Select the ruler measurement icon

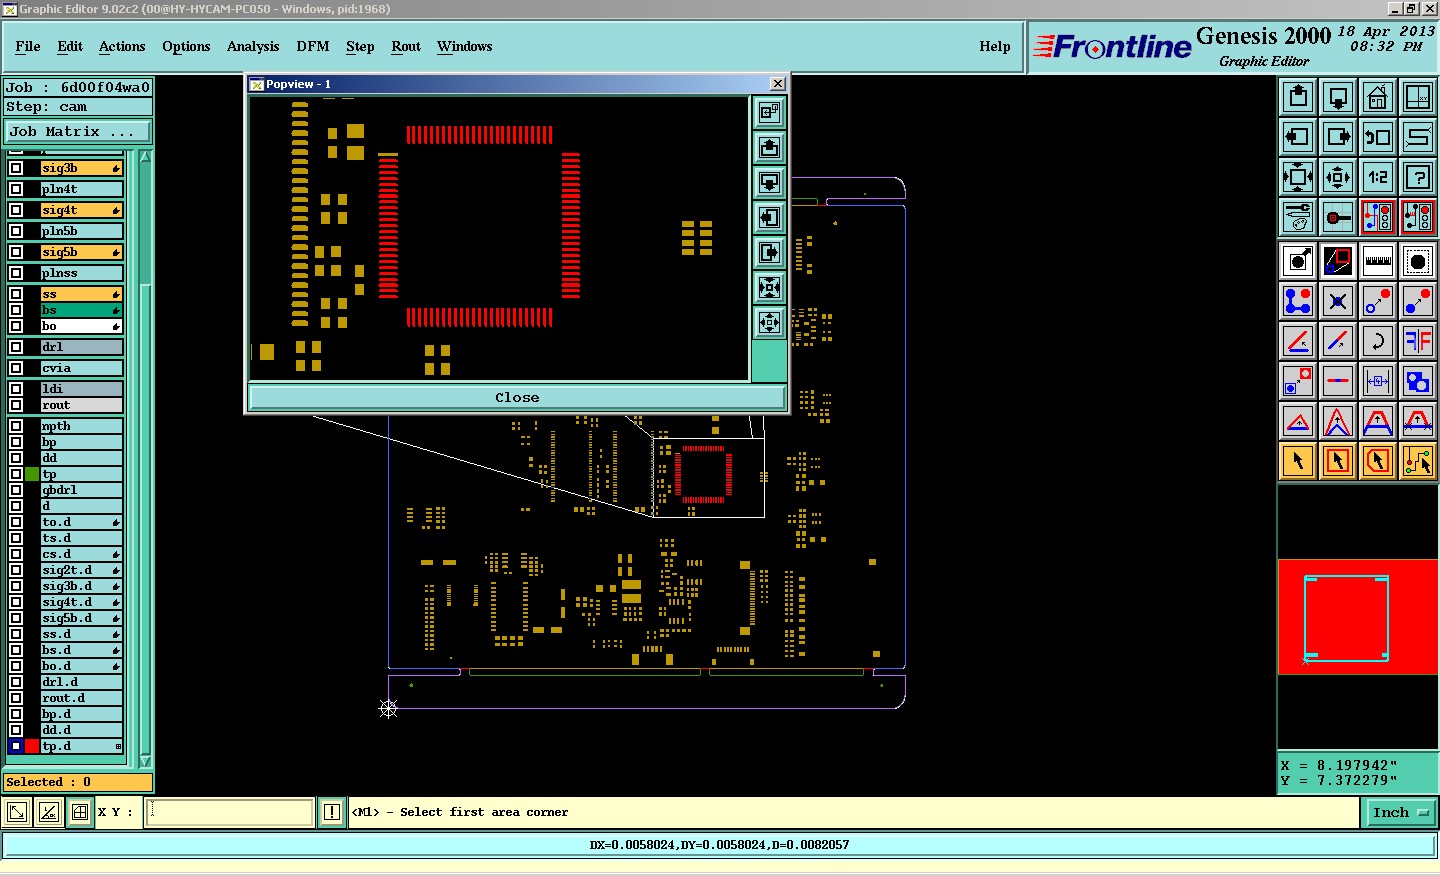[1378, 261]
